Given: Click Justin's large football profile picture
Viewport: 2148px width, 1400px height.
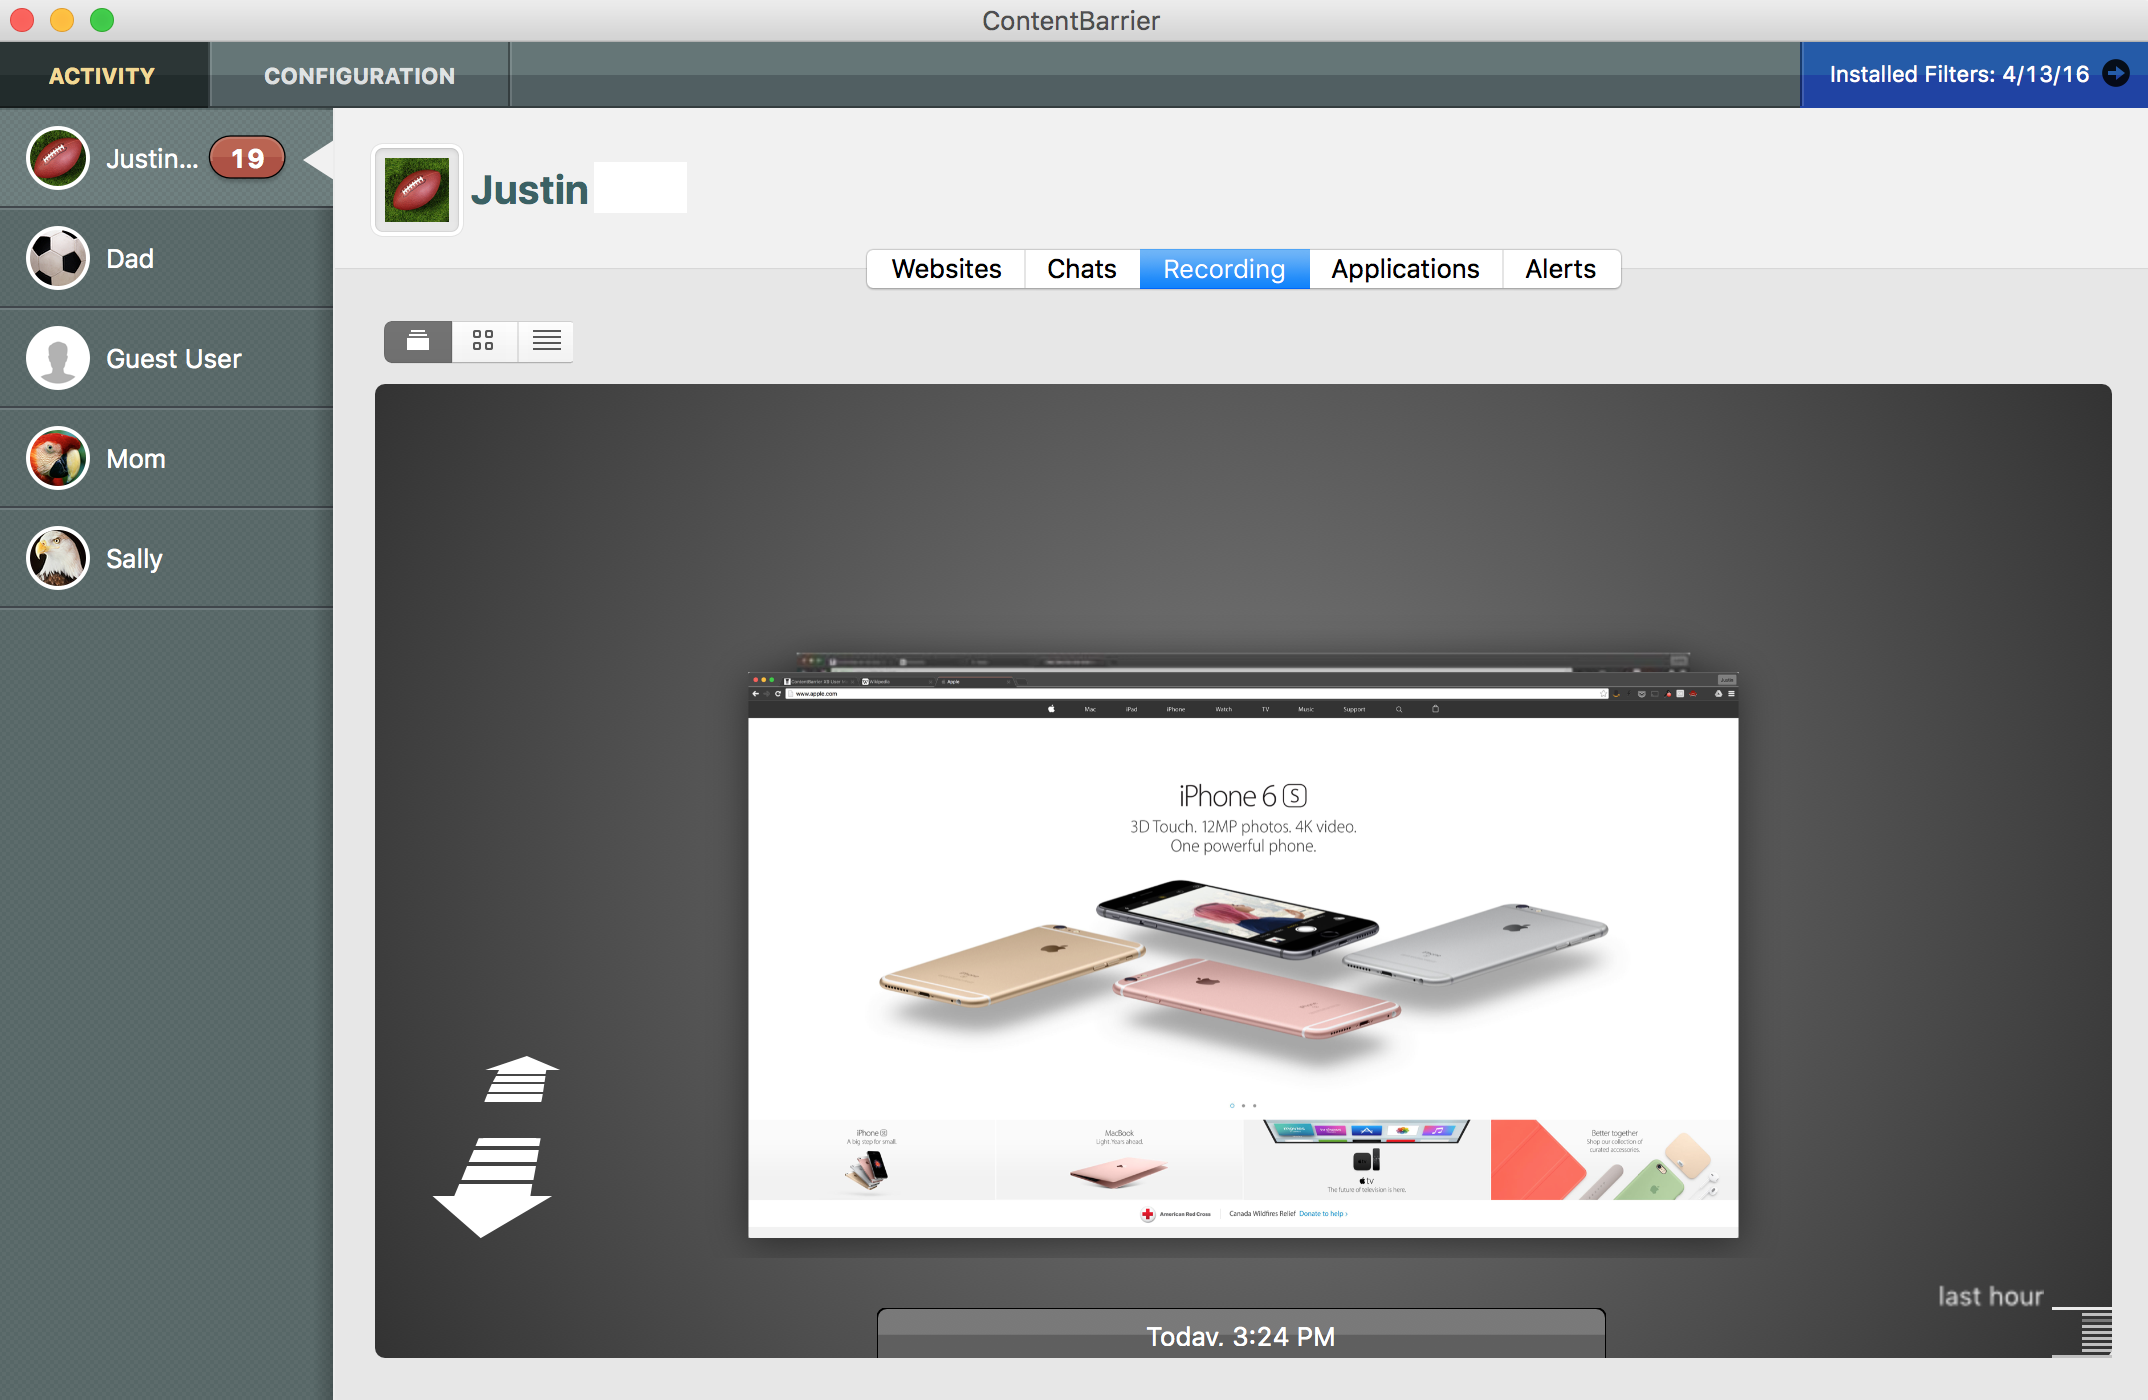Looking at the screenshot, I should click(417, 189).
